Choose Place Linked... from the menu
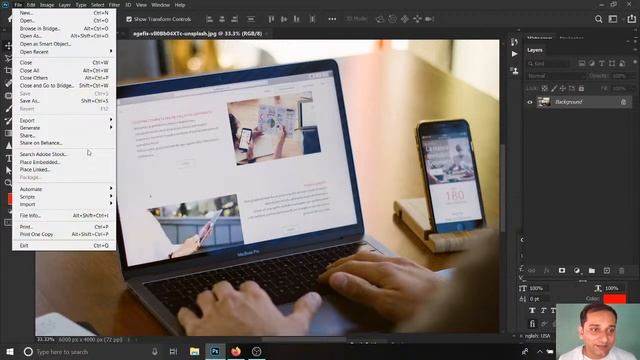 [64, 169]
